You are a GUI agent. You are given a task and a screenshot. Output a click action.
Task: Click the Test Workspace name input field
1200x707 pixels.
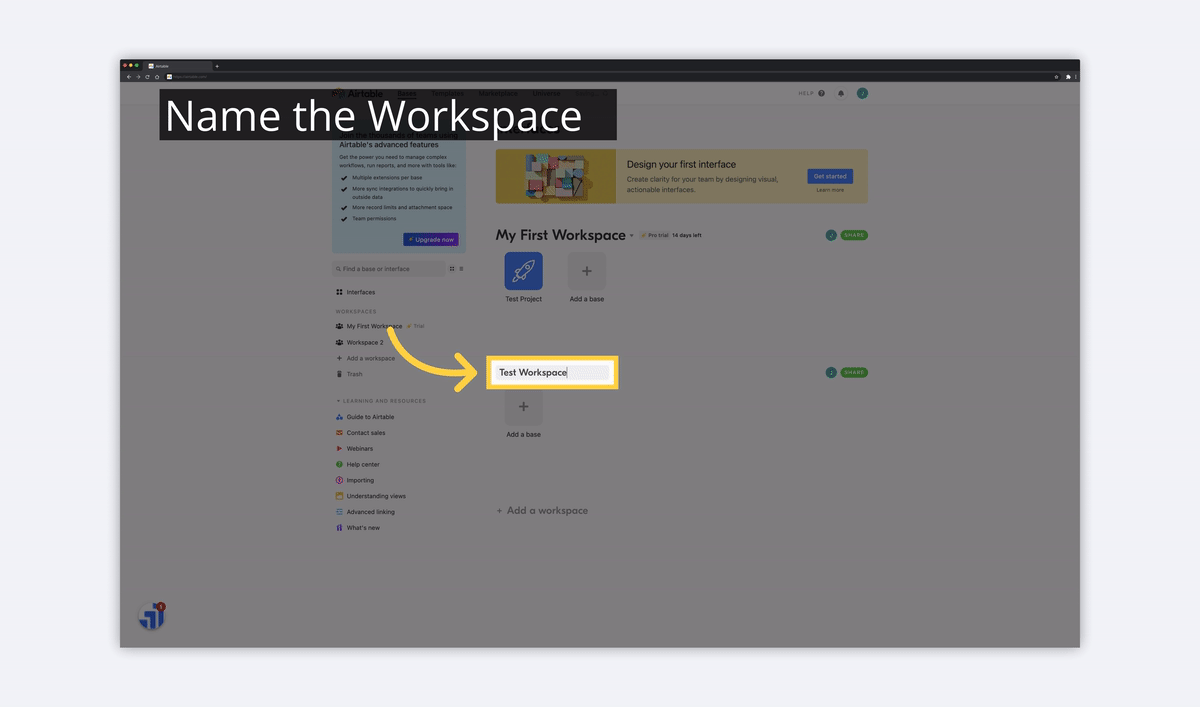pos(553,372)
